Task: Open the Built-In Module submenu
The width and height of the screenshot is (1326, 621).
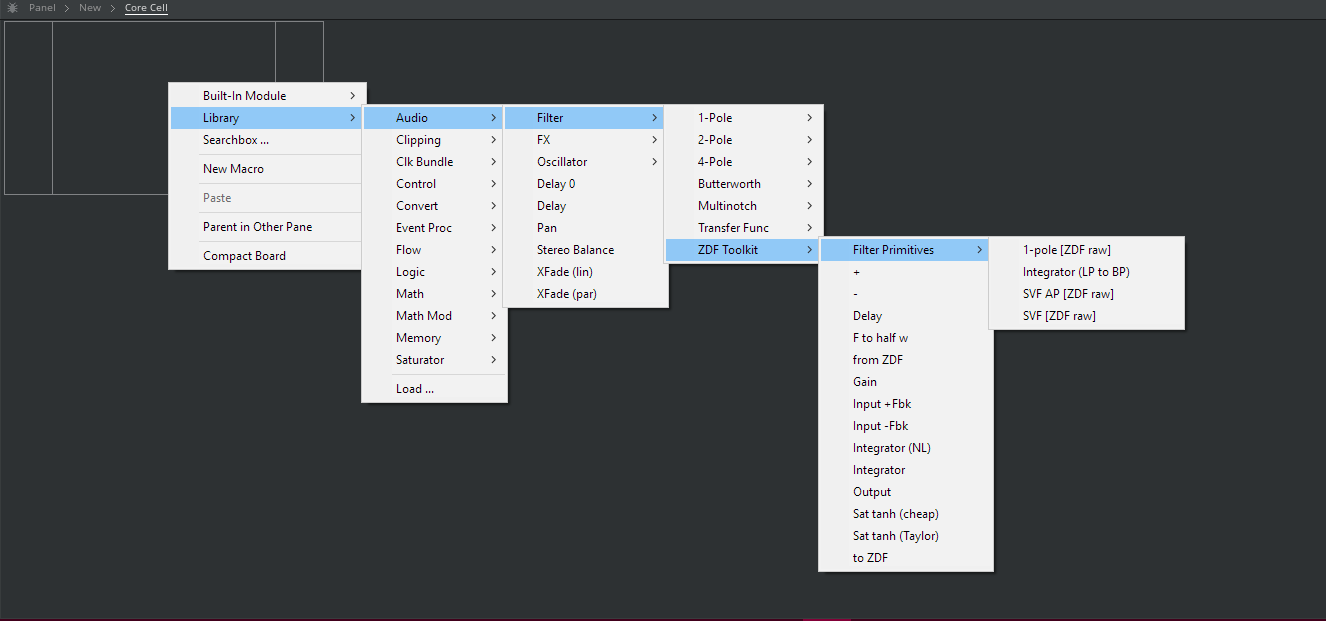Action: tap(267, 96)
